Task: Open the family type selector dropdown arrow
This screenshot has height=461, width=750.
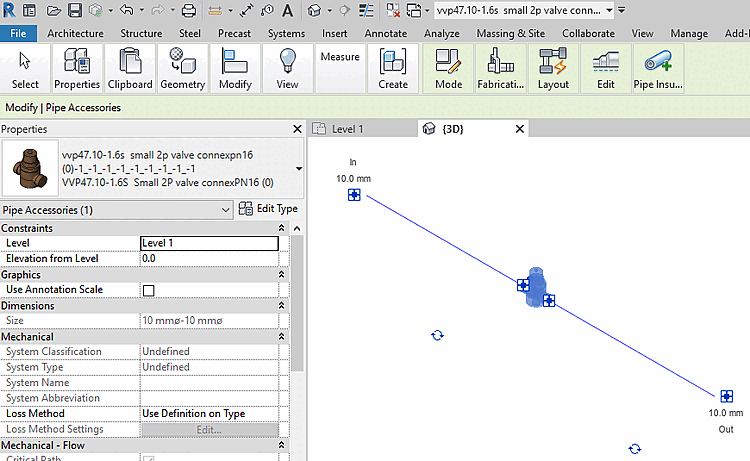Action: 298,168
